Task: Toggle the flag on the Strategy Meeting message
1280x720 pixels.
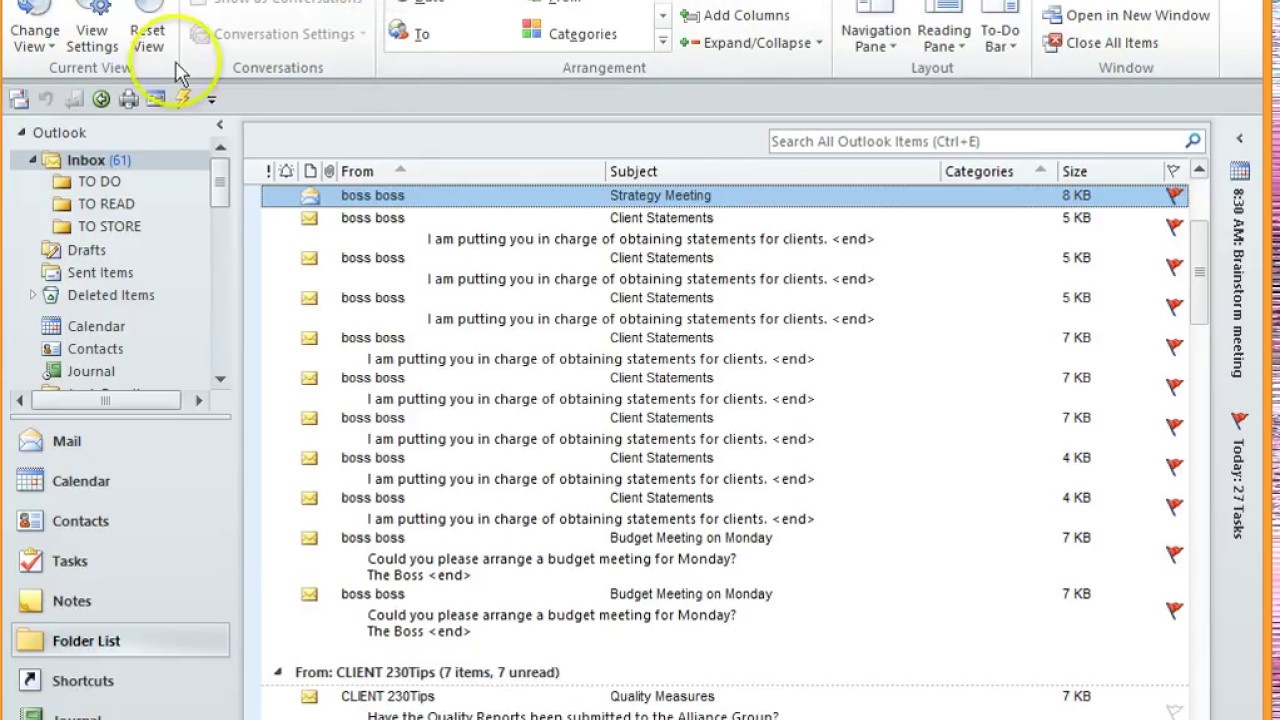Action: click(1175, 196)
